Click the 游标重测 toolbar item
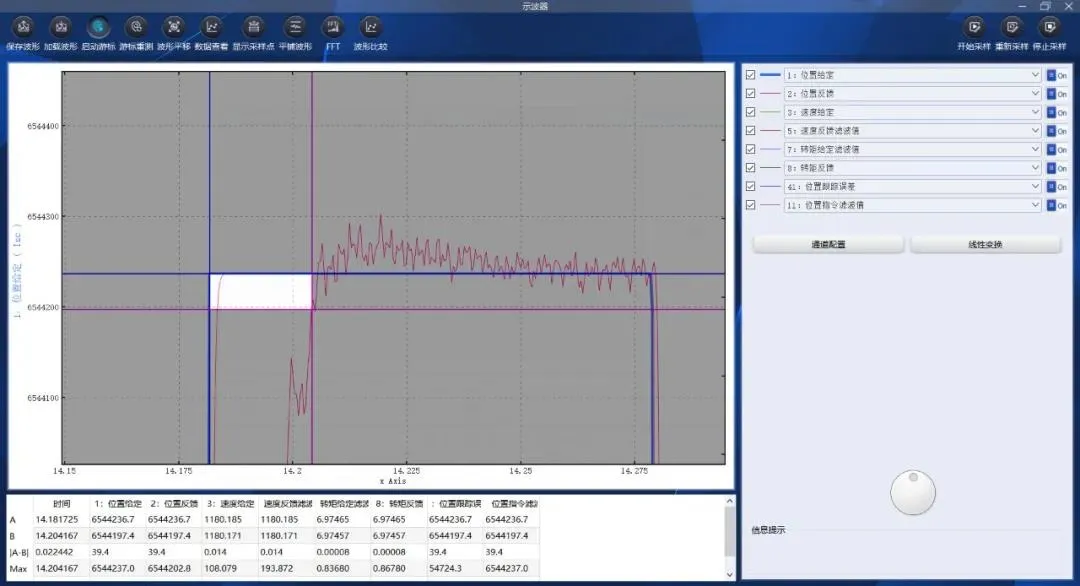 point(136,28)
